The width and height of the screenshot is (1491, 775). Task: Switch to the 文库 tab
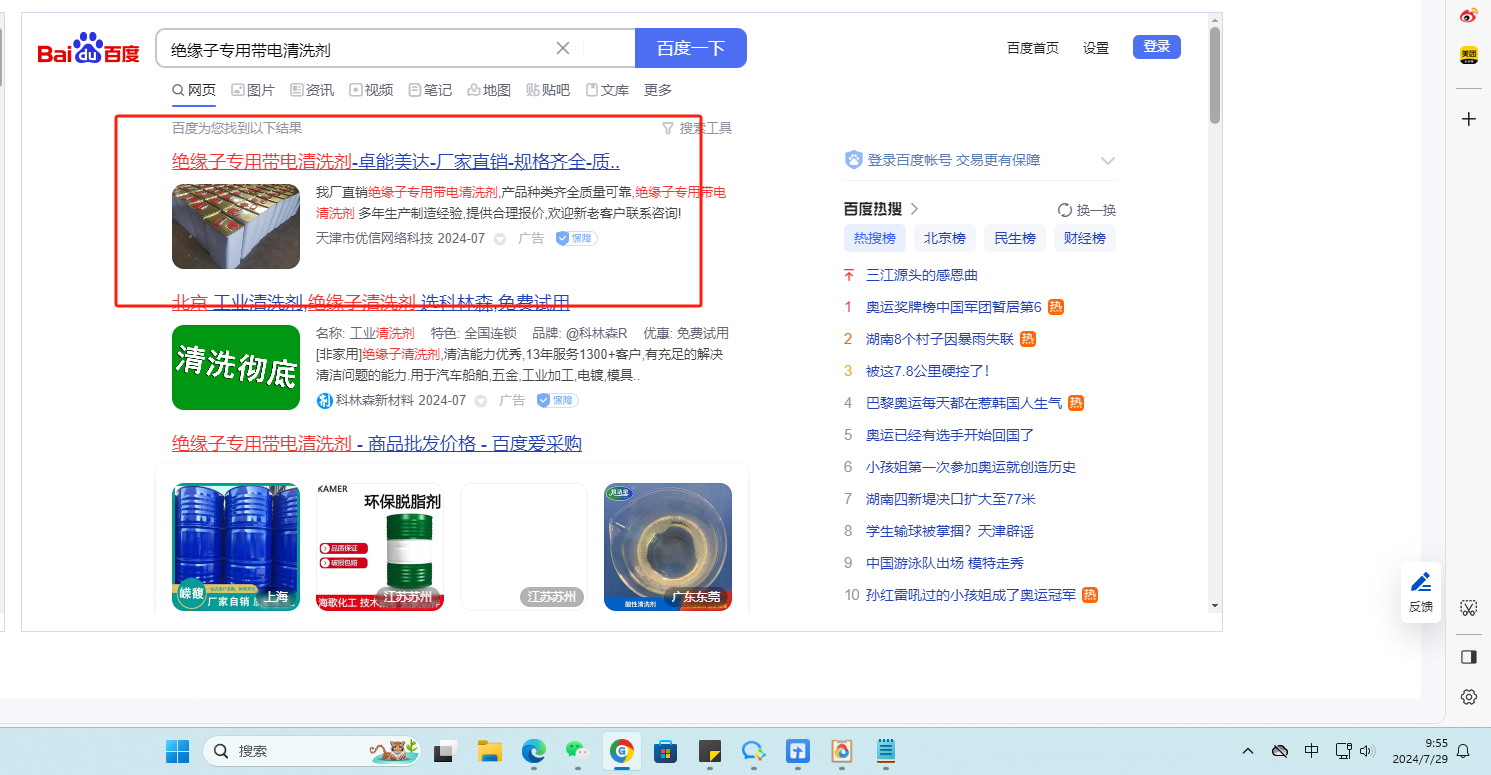607,90
